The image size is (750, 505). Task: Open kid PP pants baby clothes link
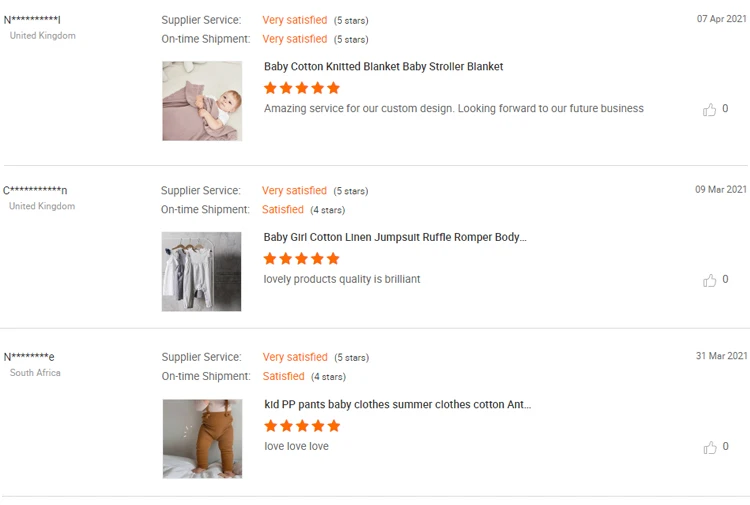pyautogui.click(x=397, y=405)
